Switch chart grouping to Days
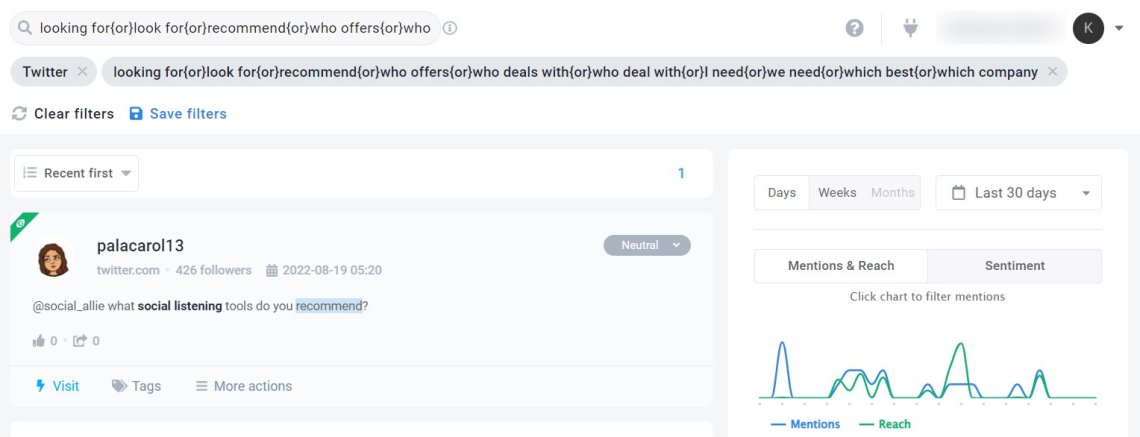The image size is (1140, 437). click(x=782, y=193)
